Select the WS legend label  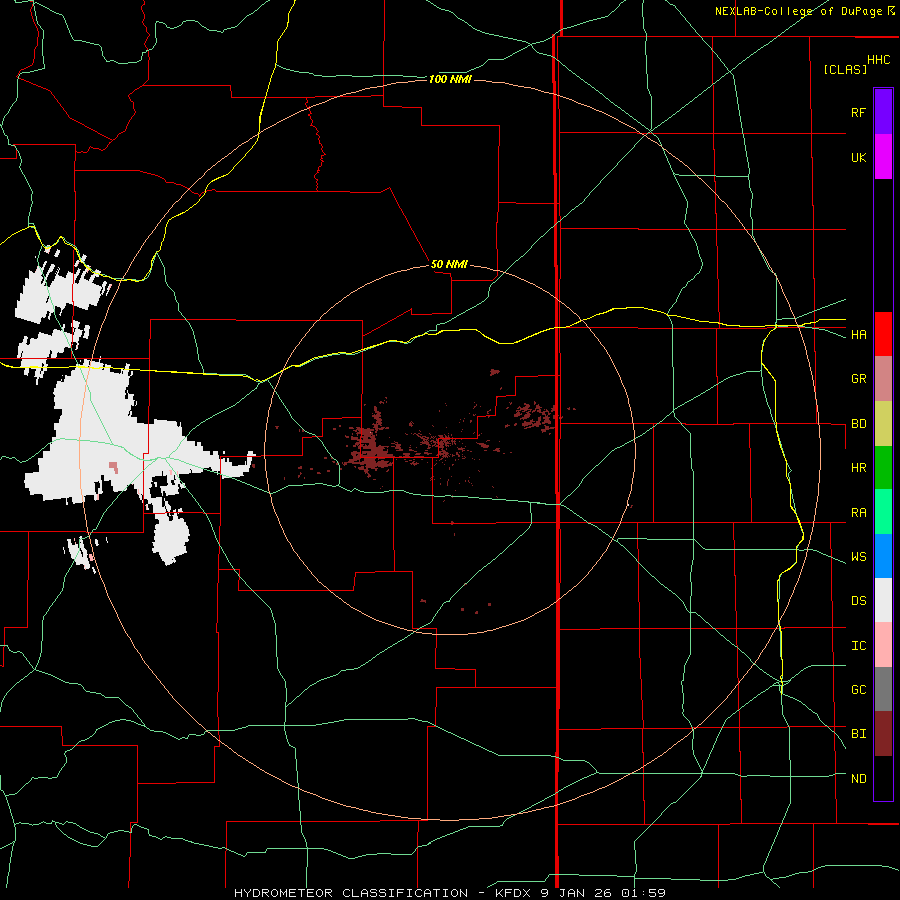858,557
